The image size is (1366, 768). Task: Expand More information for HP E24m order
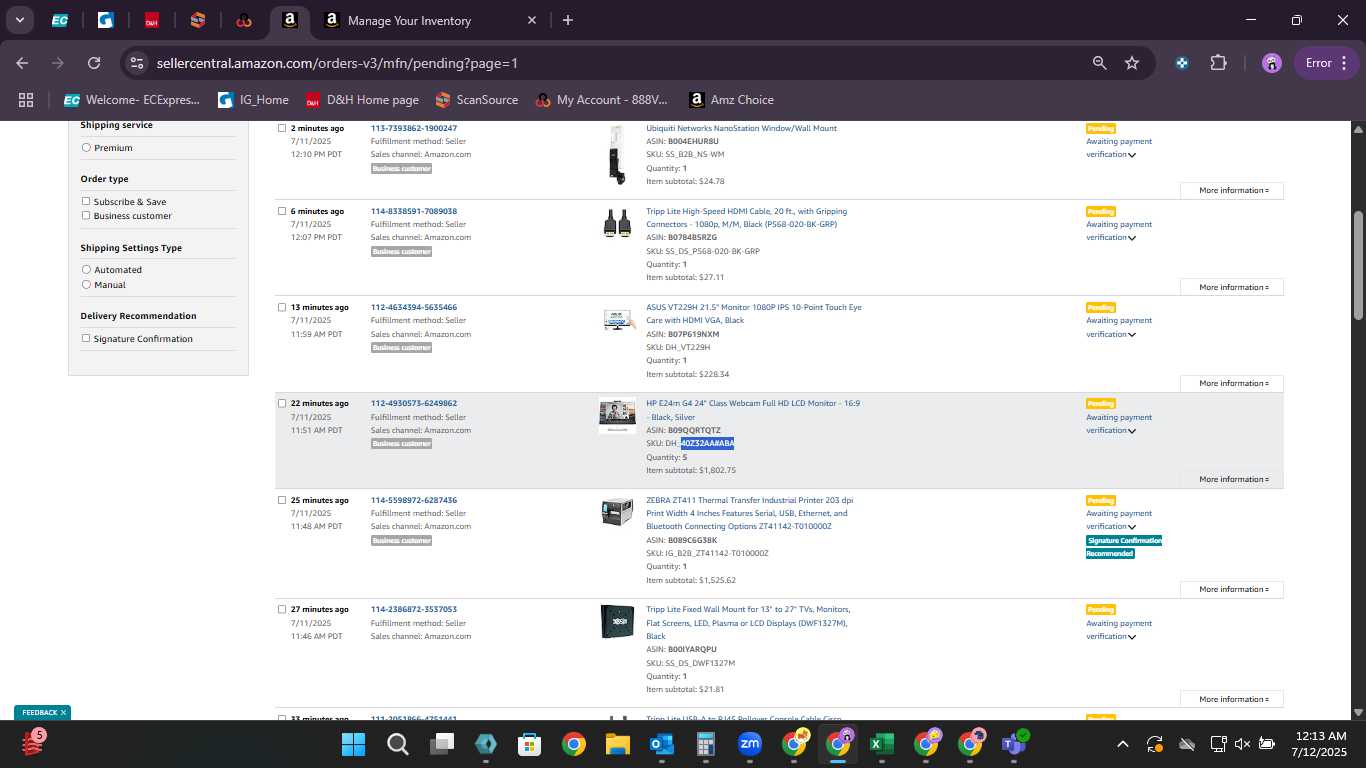pos(1232,479)
